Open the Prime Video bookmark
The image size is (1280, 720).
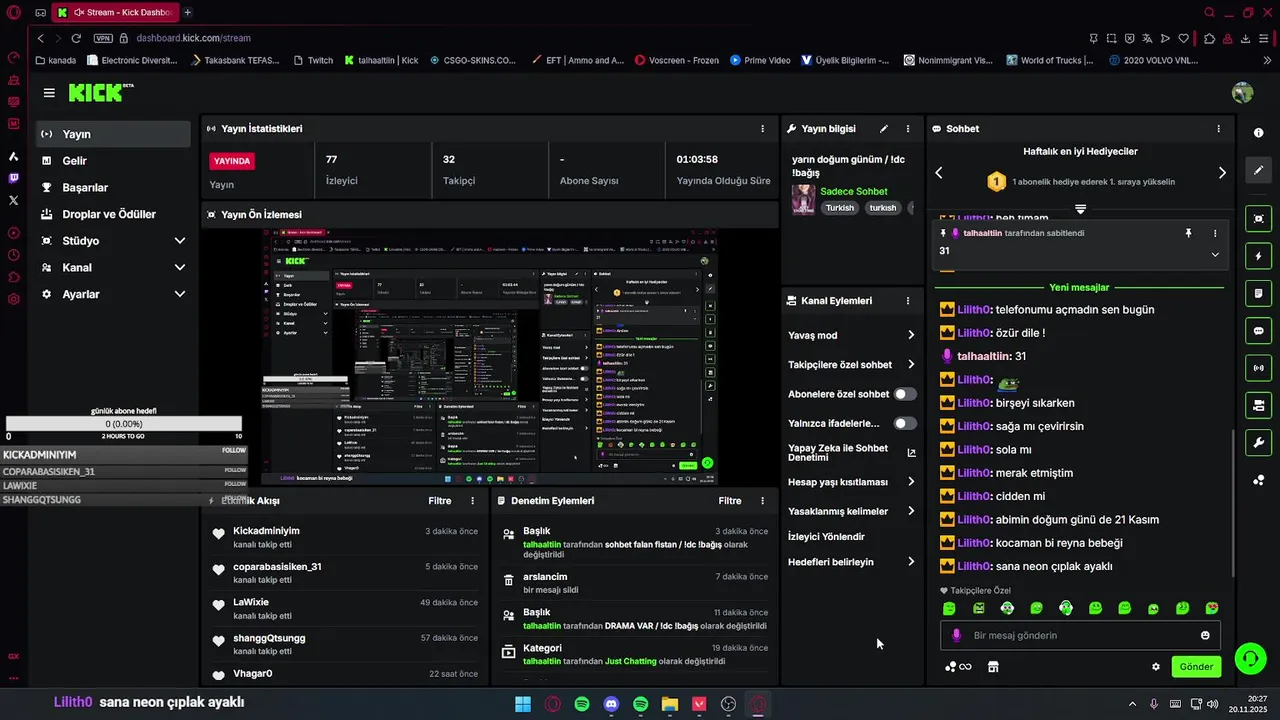coord(759,60)
